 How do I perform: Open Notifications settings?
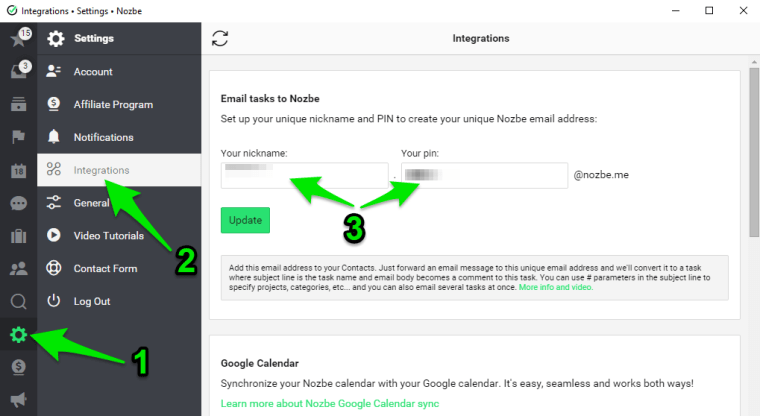point(103,137)
